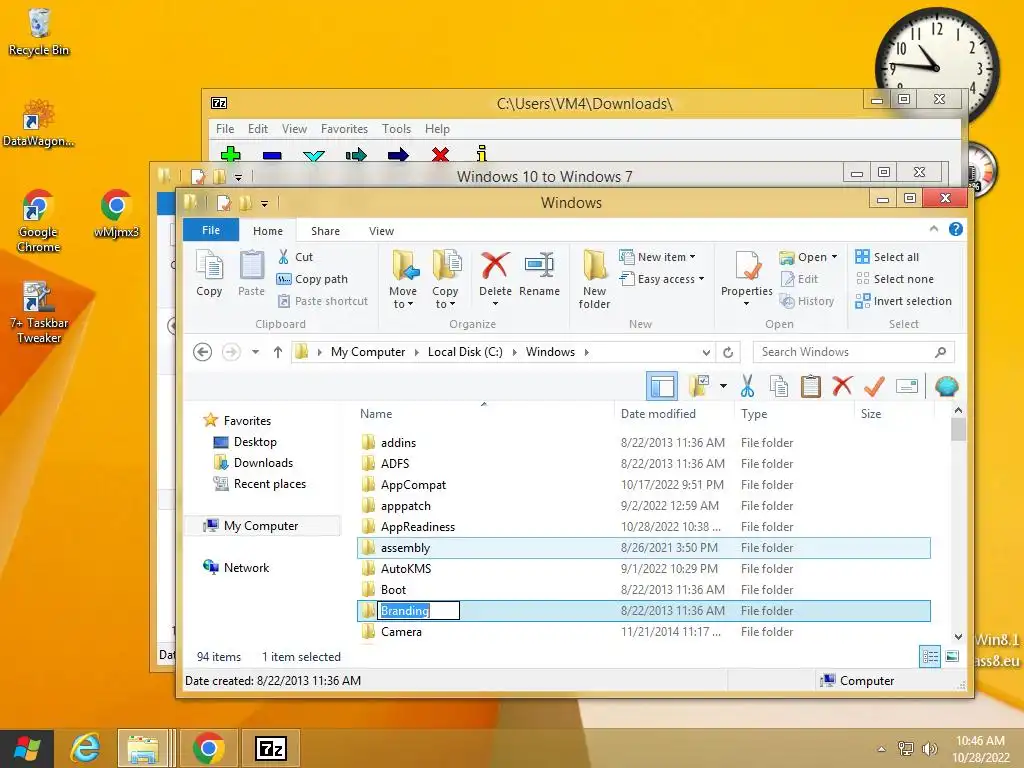Click the Up one level arrow
Viewport: 1024px width, 768px height.
[278, 352]
